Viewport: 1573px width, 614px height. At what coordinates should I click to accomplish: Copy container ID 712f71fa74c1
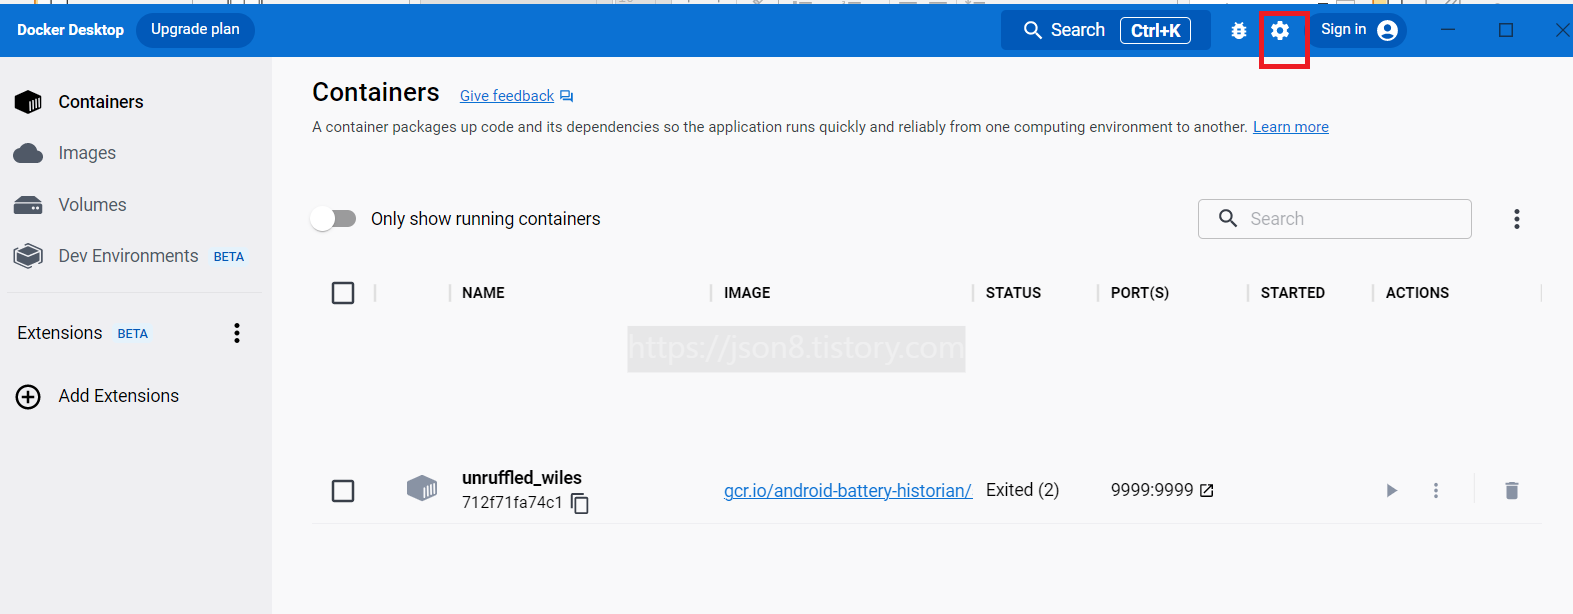(580, 503)
